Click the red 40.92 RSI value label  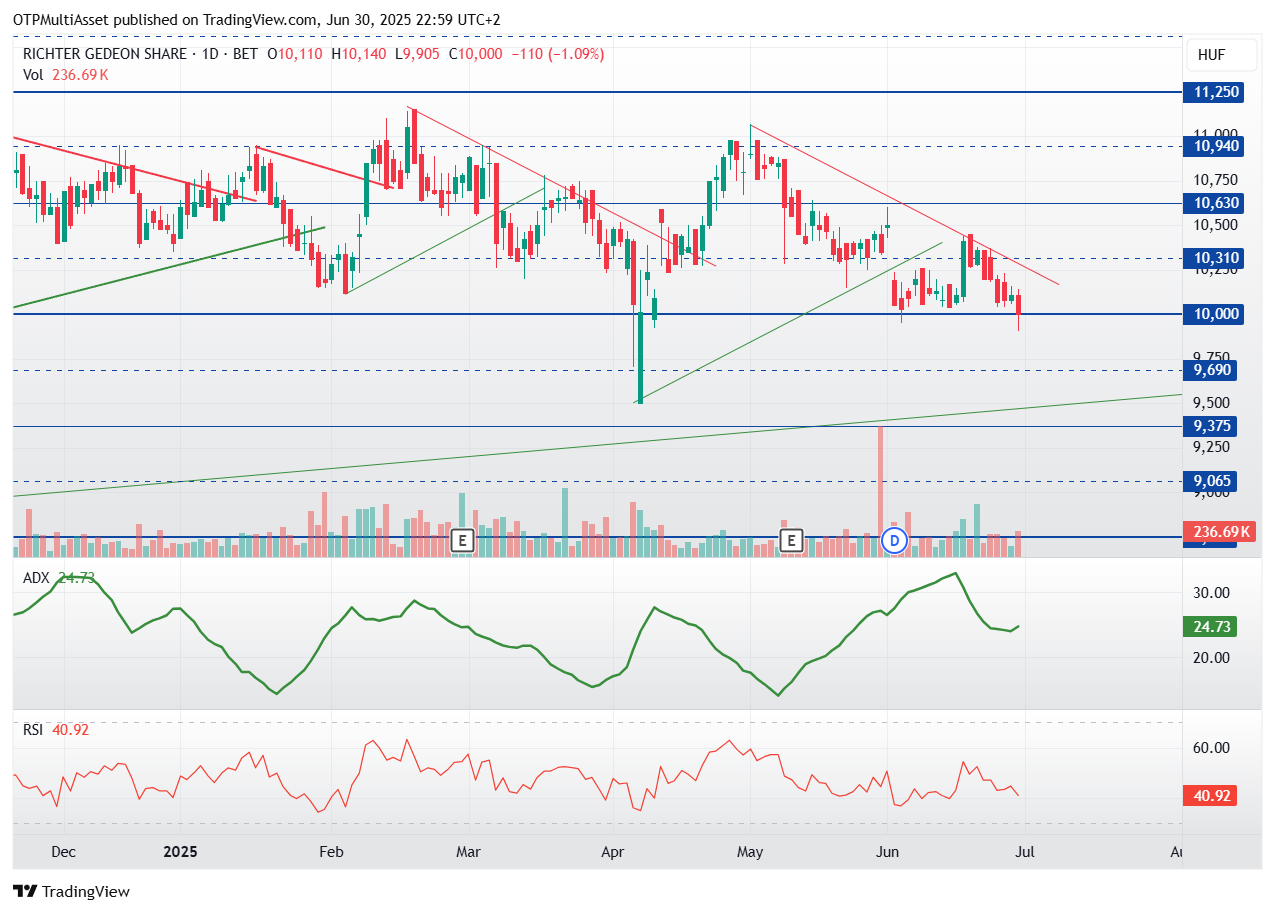click(x=1214, y=797)
